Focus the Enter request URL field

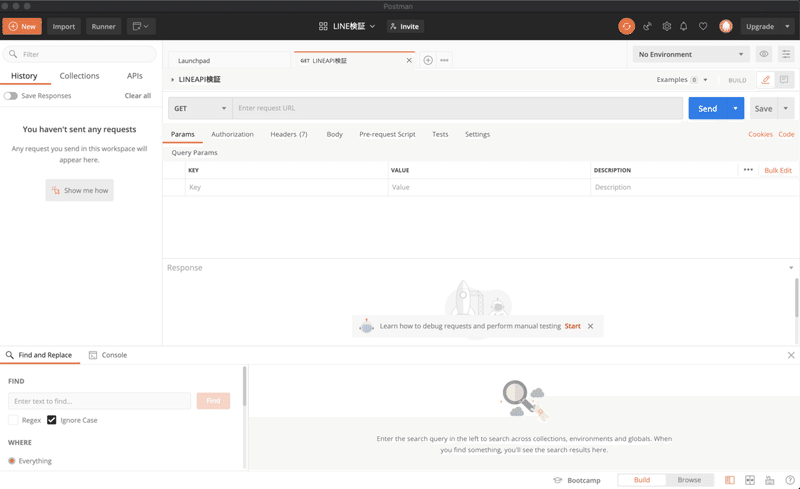tap(458, 108)
